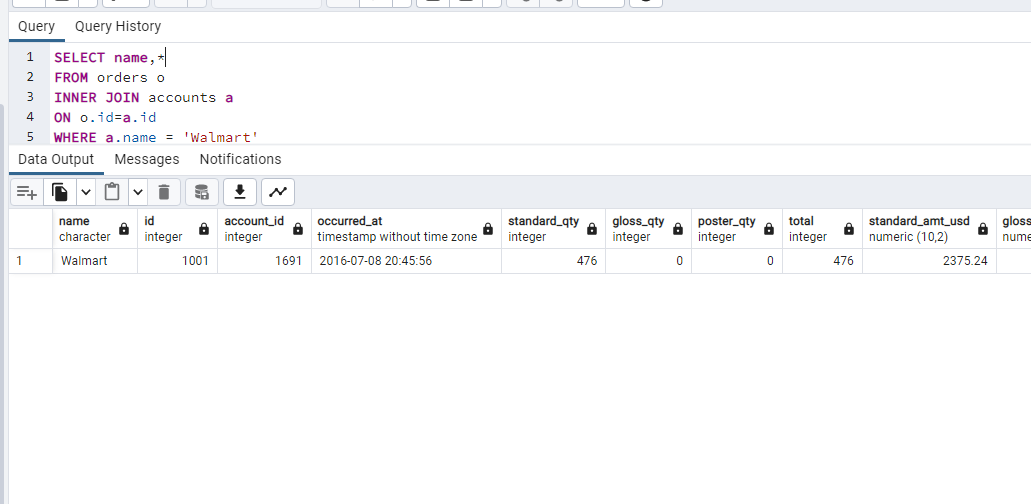
Task: Click the standard_amt_usd column header
Action: tap(930, 229)
